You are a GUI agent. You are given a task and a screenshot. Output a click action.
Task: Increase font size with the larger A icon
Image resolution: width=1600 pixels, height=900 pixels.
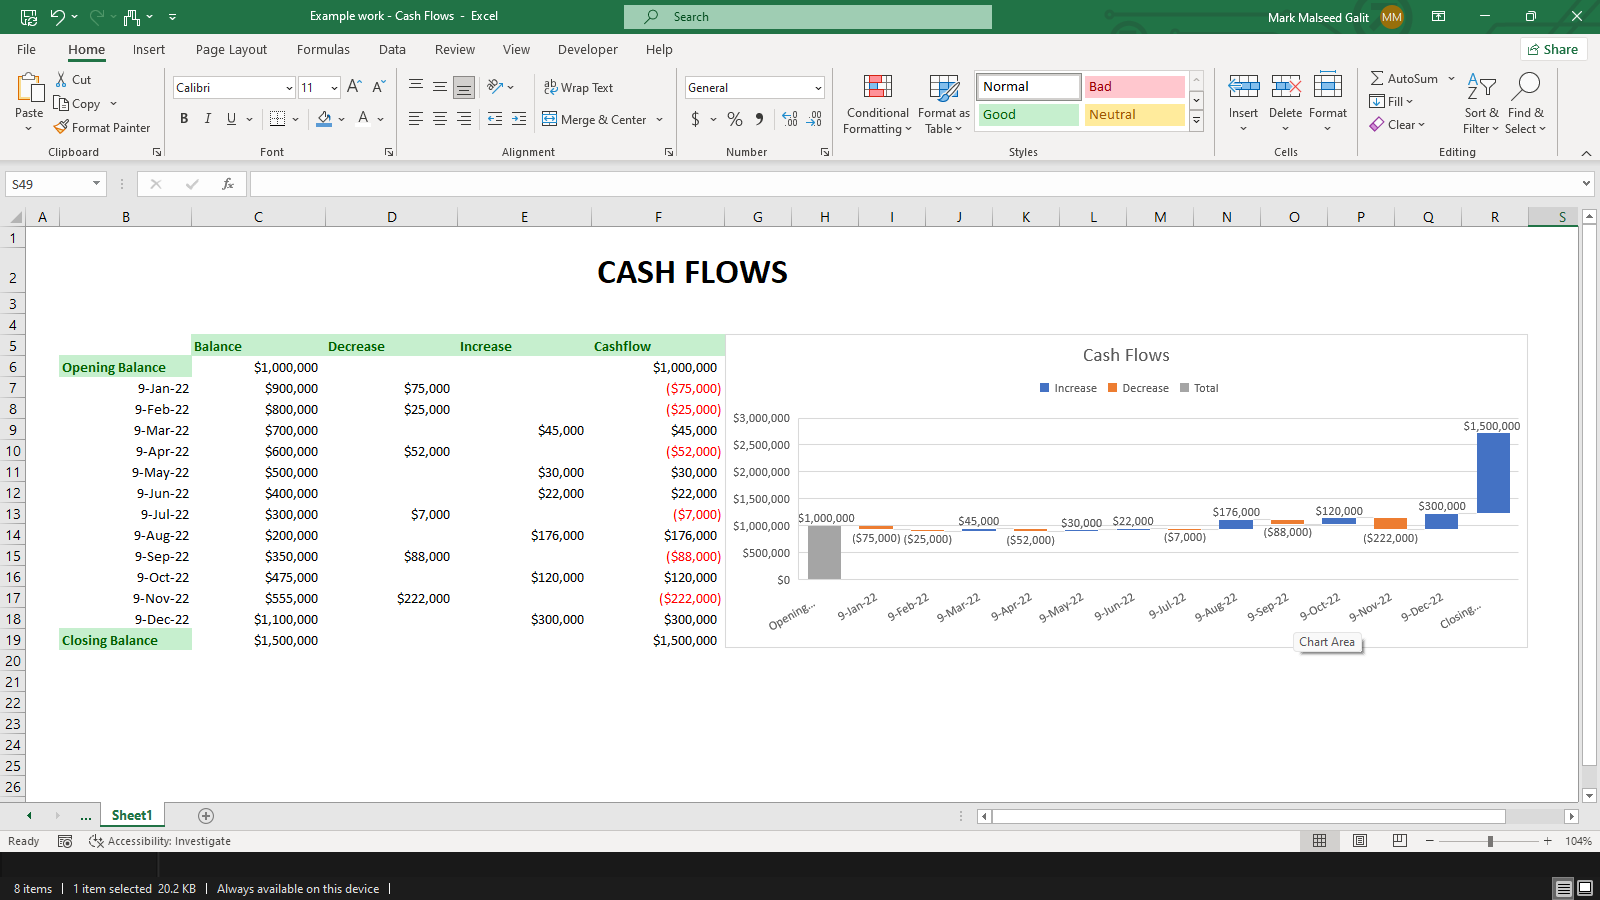click(354, 88)
